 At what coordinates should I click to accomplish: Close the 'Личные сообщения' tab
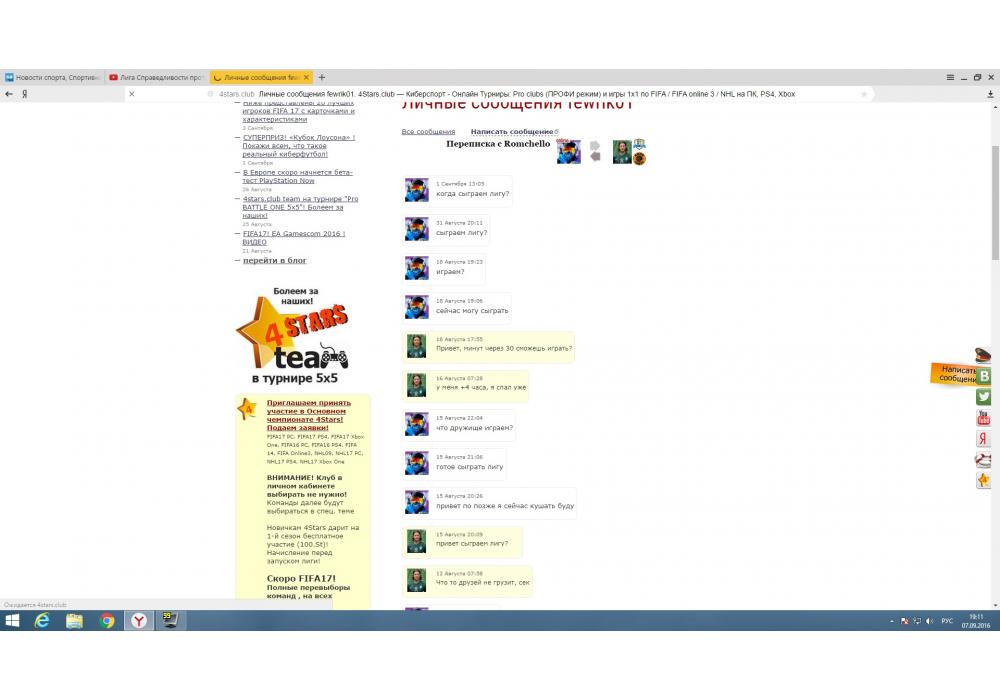[x=306, y=77]
